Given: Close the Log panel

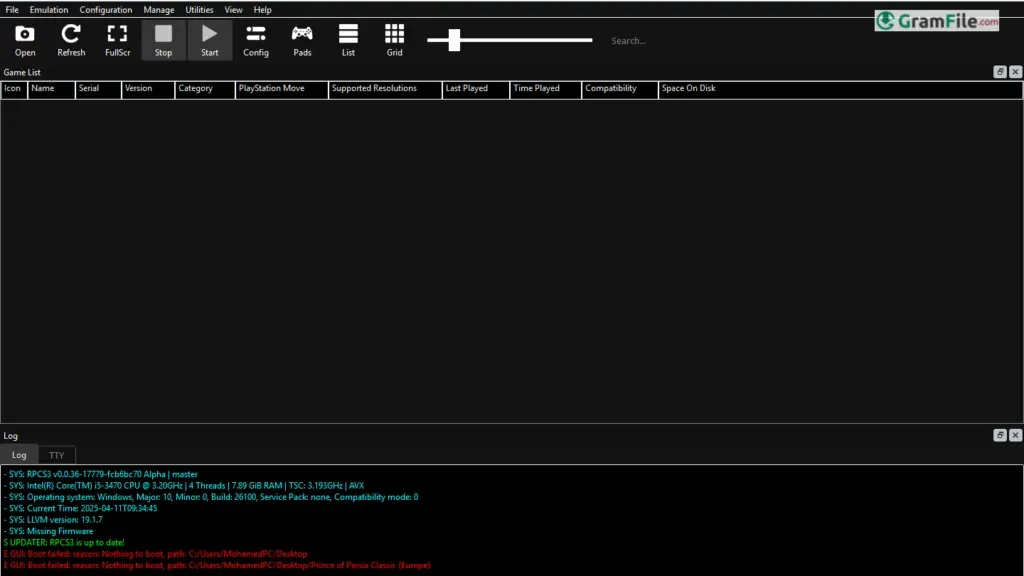Looking at the screenshot, I should point(1015,435).
